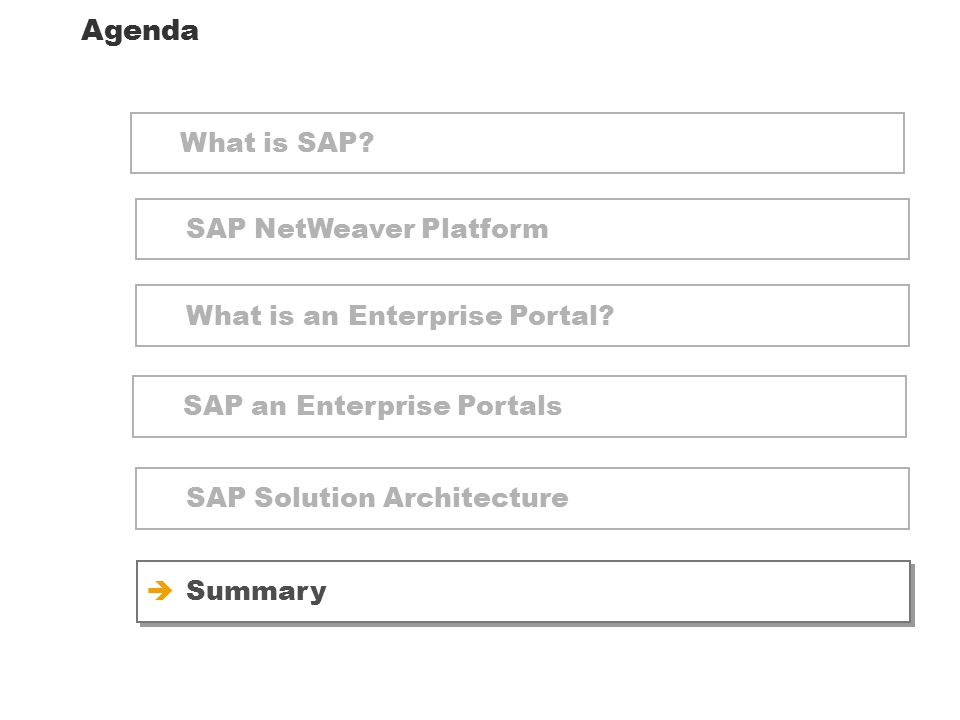Image resolution: width=960 pixels, height=720 pixels.
Task: Click the 'Summary' text label
Action: 256,591
